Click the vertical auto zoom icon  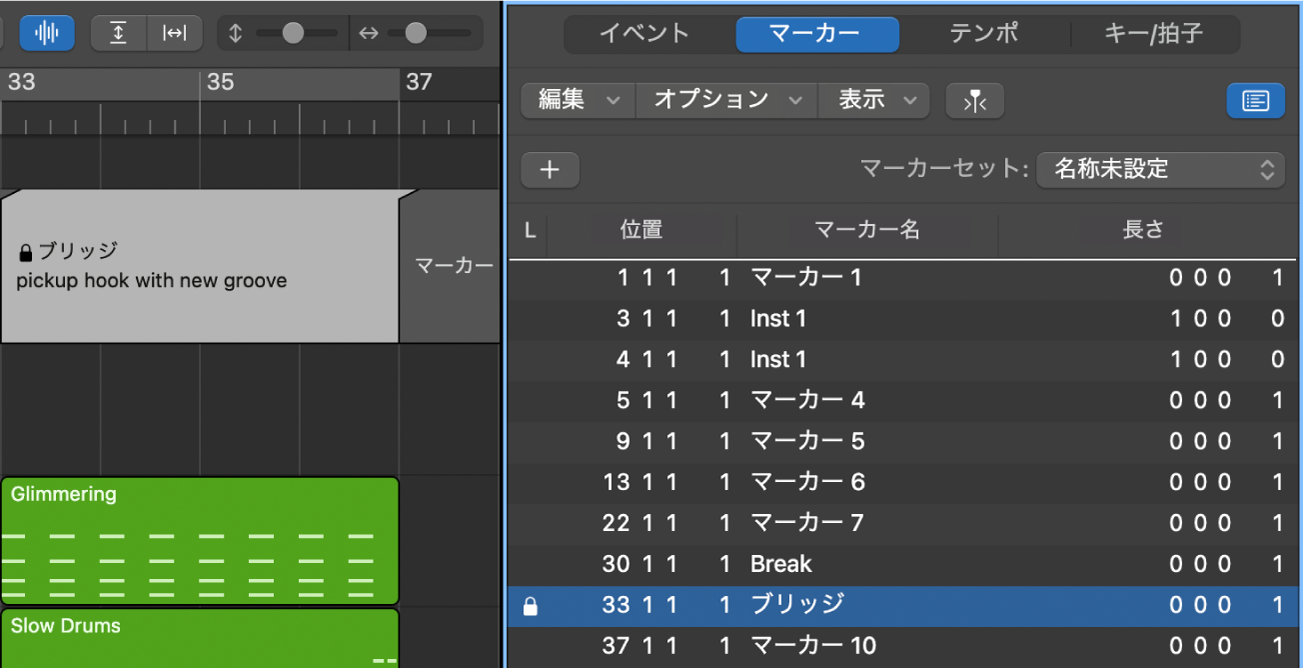click(x=117, y=32)
